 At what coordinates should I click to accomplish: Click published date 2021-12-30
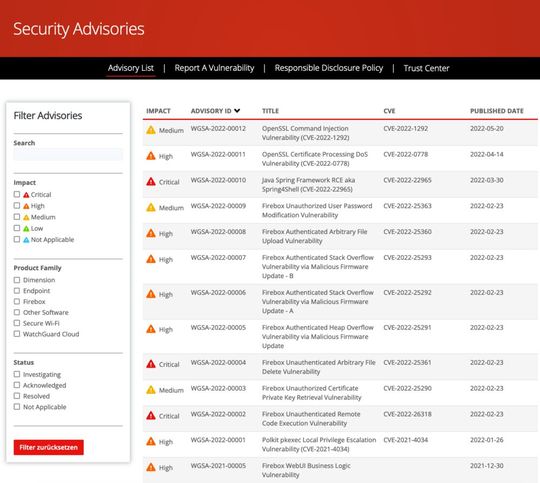tap(487, 466)
